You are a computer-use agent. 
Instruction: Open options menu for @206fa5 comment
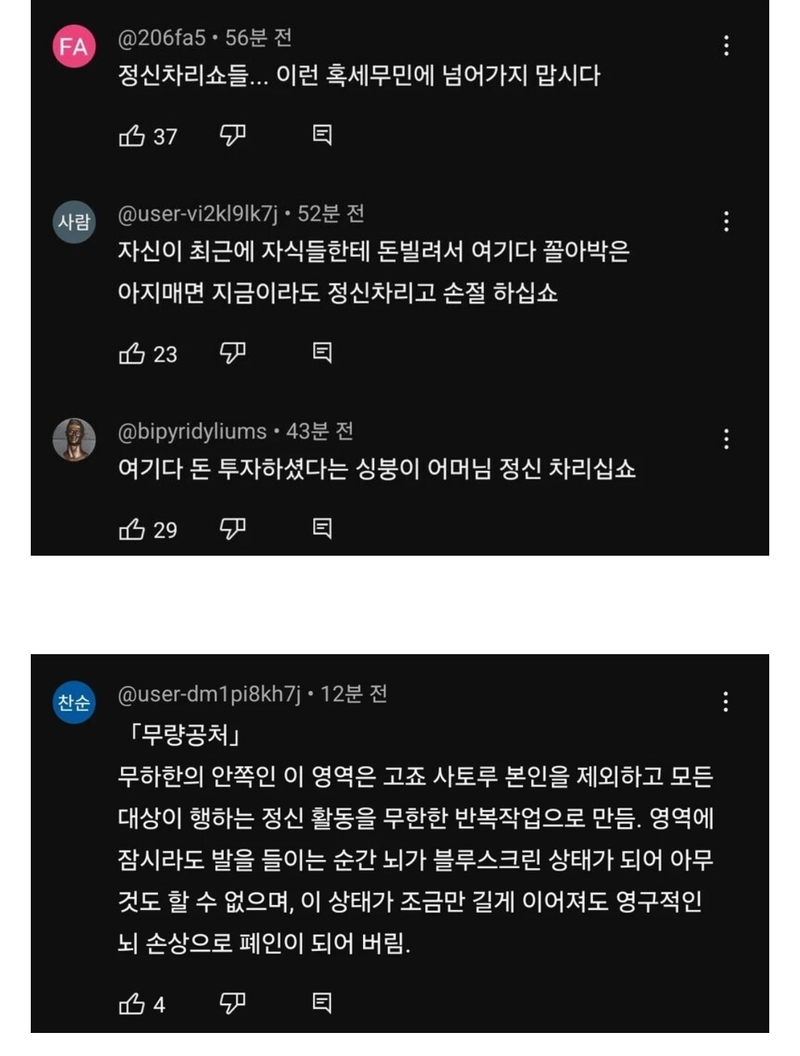click(x=726, y=46)
